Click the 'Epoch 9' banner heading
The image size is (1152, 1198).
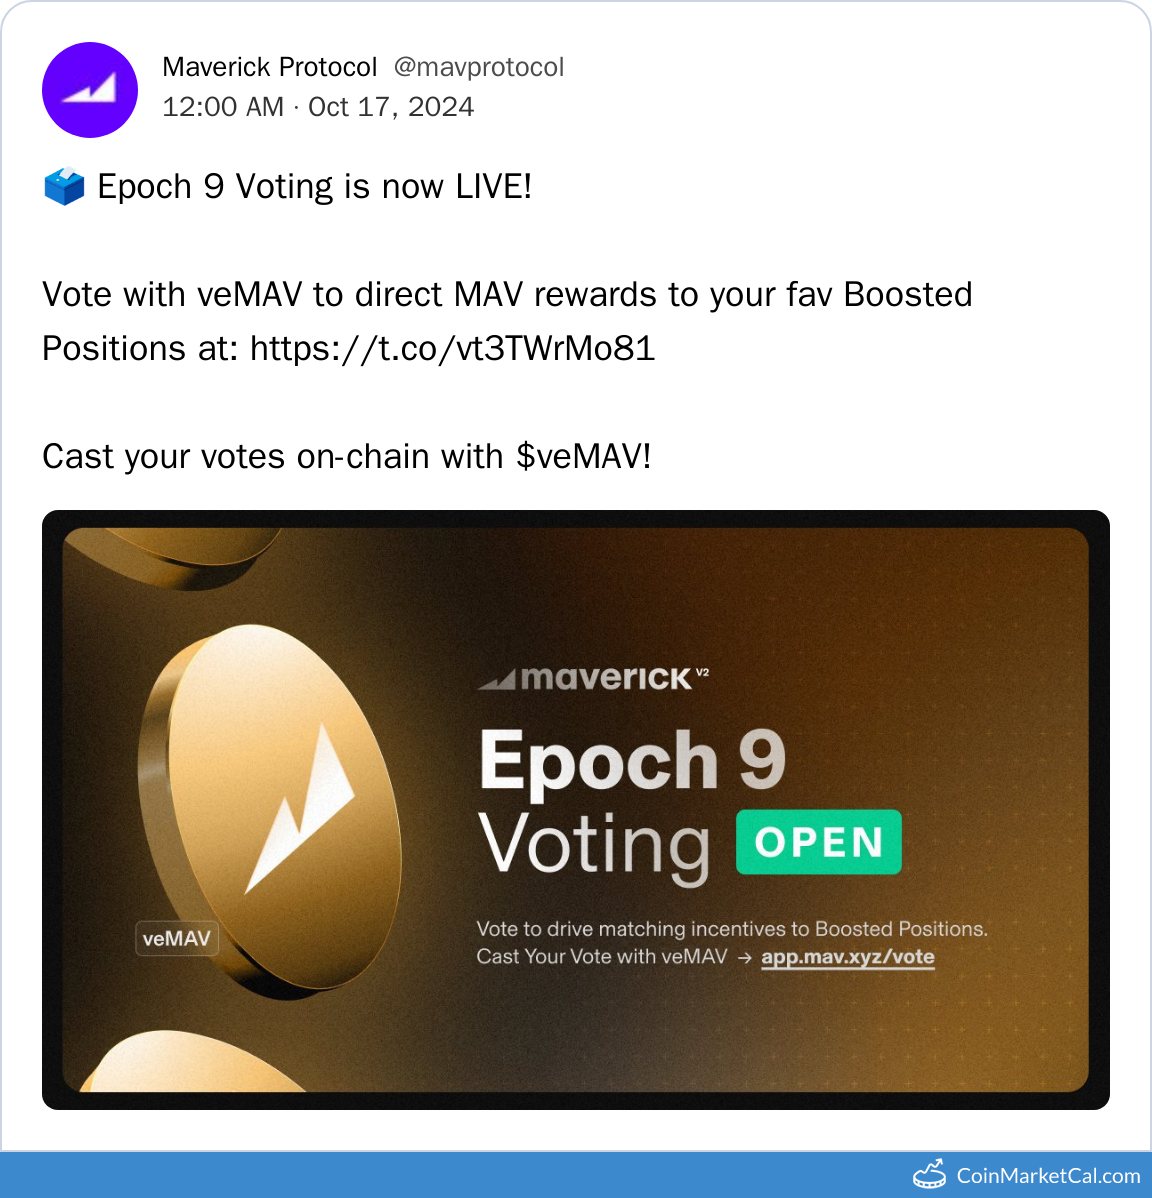632,760
